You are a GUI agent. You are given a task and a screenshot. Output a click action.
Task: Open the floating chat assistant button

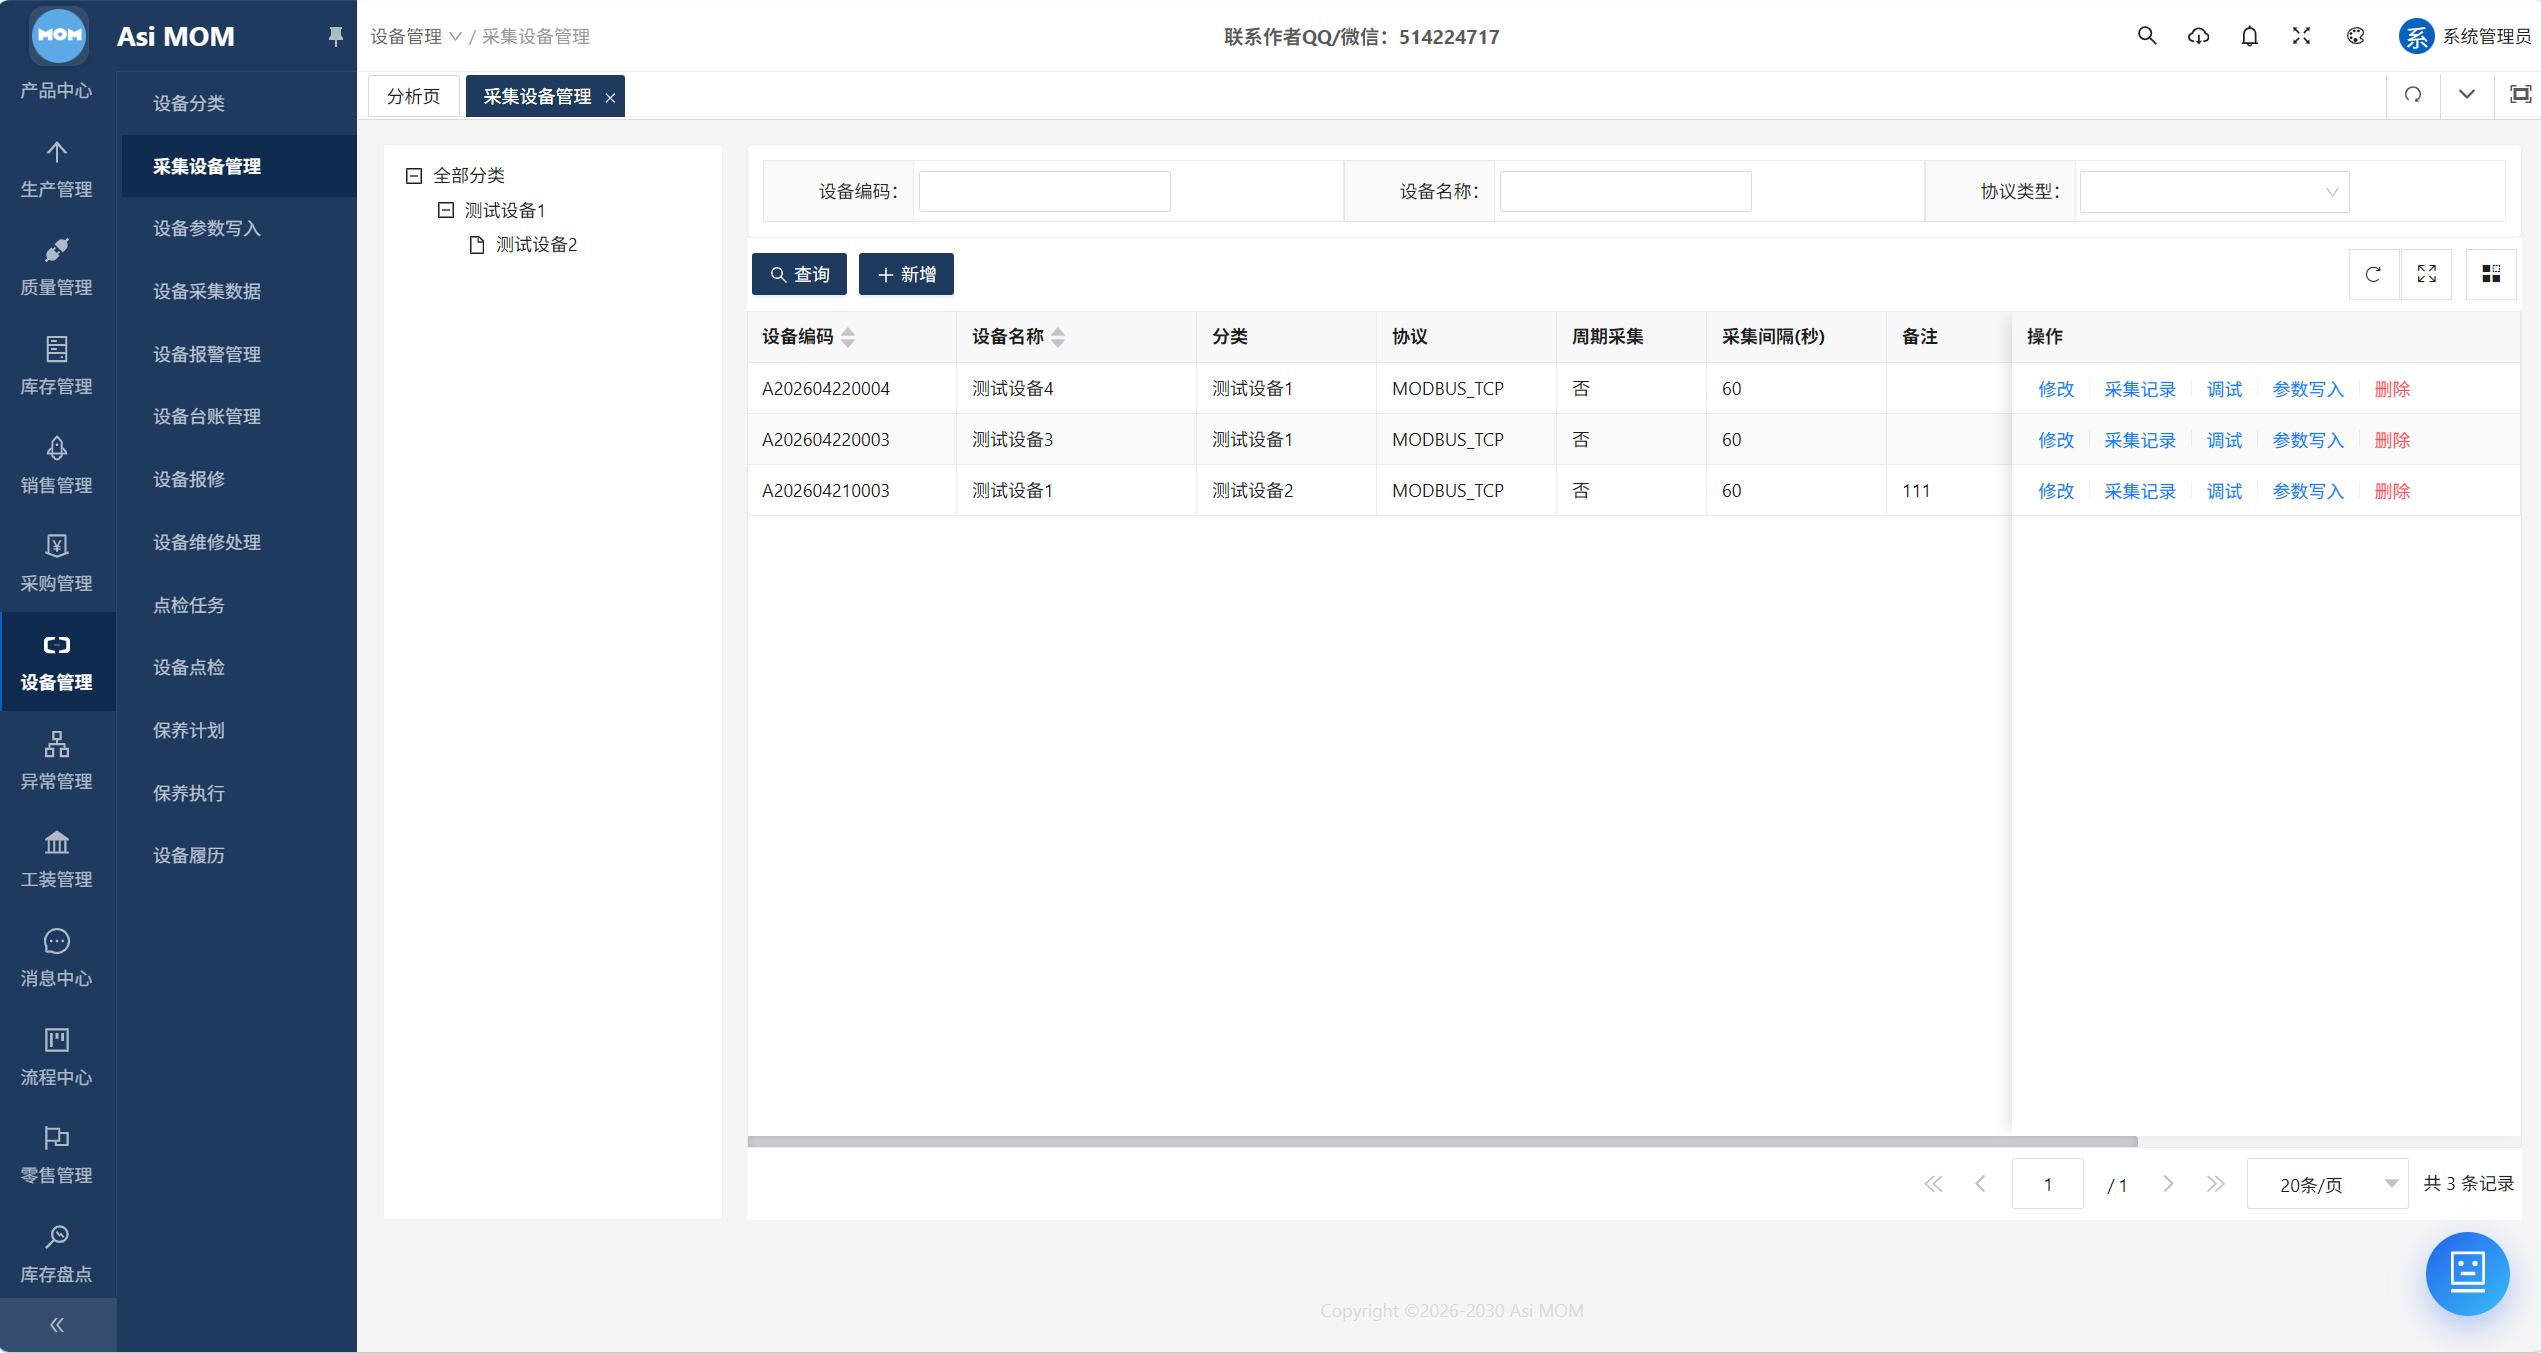(2467, 1273)
